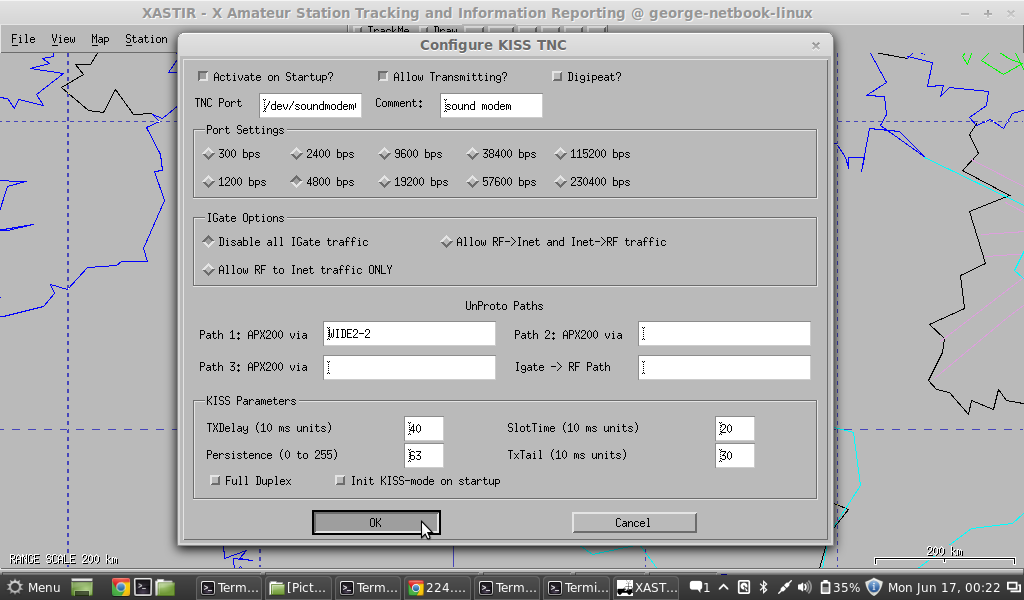Toggle the Allow Transmitting checkbox
Screen dimensions: 1024x600
click(383, 77)
